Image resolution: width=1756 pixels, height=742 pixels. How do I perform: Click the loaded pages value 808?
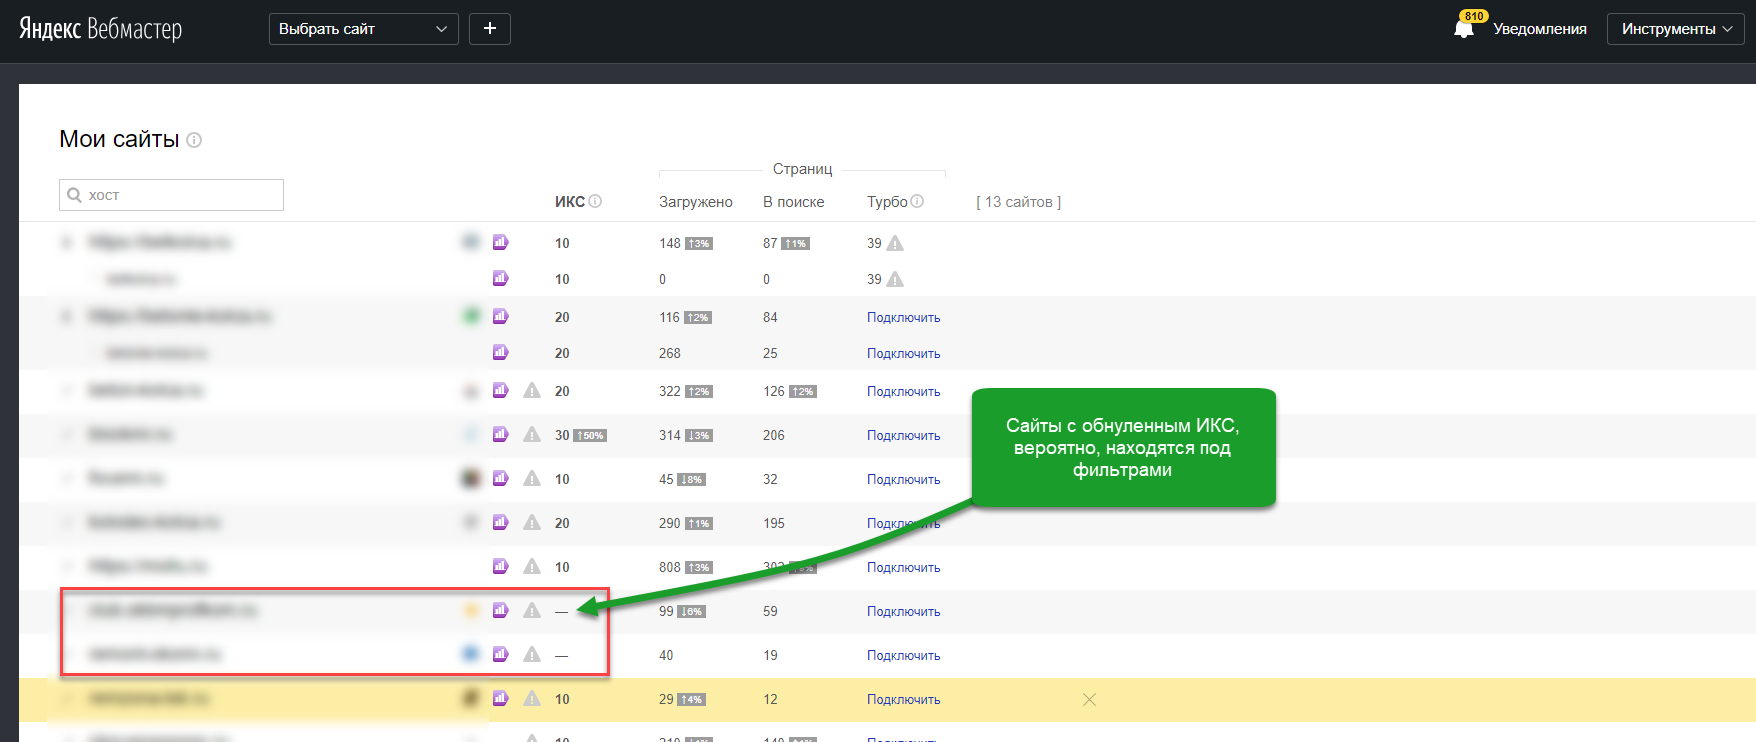tap(670, 567)
